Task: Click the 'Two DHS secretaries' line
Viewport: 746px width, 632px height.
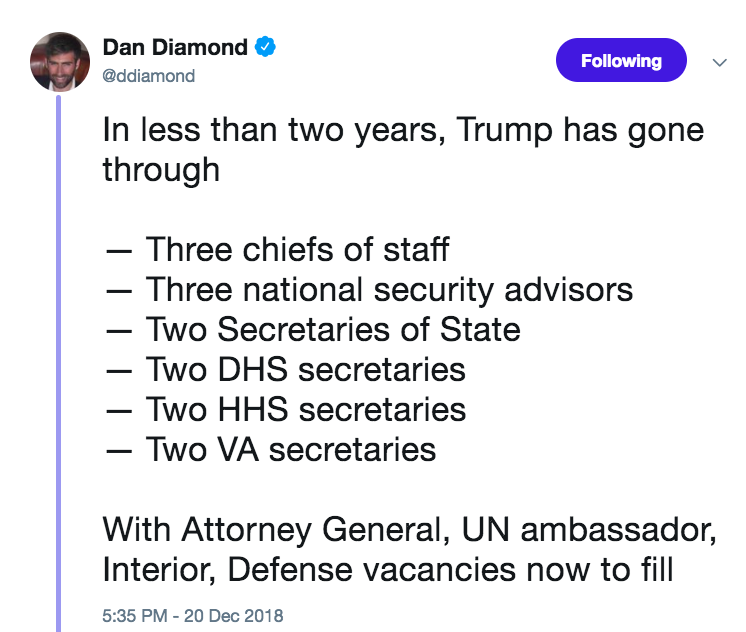Action: click(286, 369)
